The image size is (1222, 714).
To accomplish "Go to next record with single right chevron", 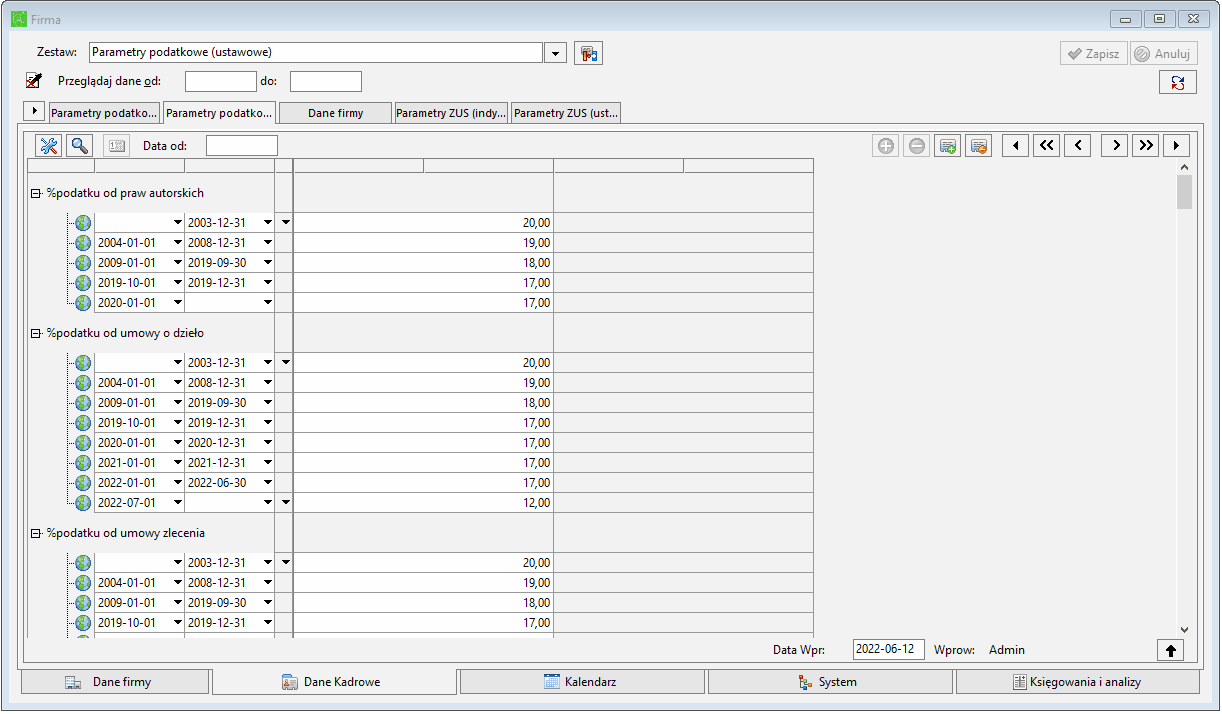I will pos(1115,146).
